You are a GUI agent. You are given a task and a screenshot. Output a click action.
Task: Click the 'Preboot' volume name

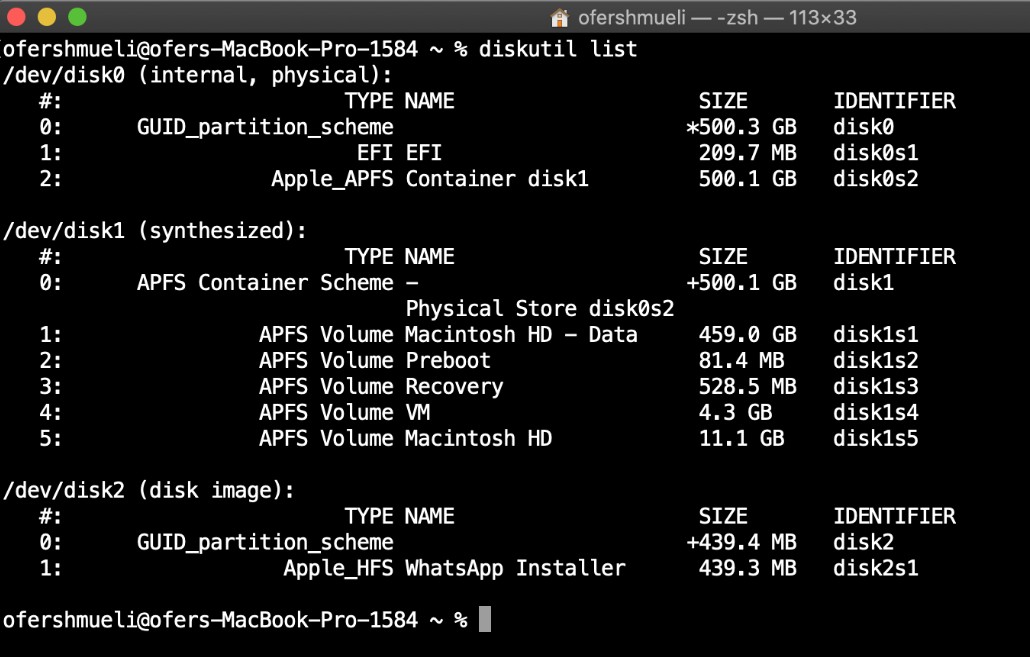[448, 361]
